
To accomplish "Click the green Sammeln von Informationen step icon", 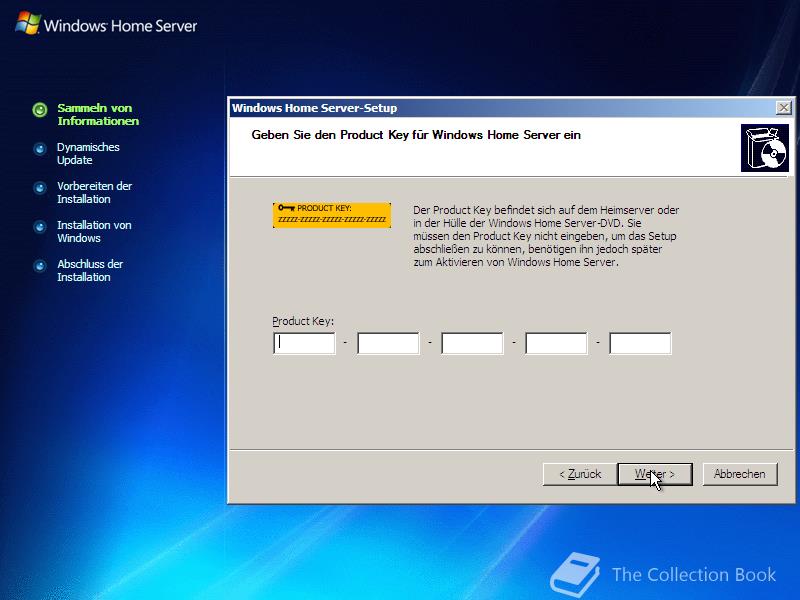I will pos(40,110).
